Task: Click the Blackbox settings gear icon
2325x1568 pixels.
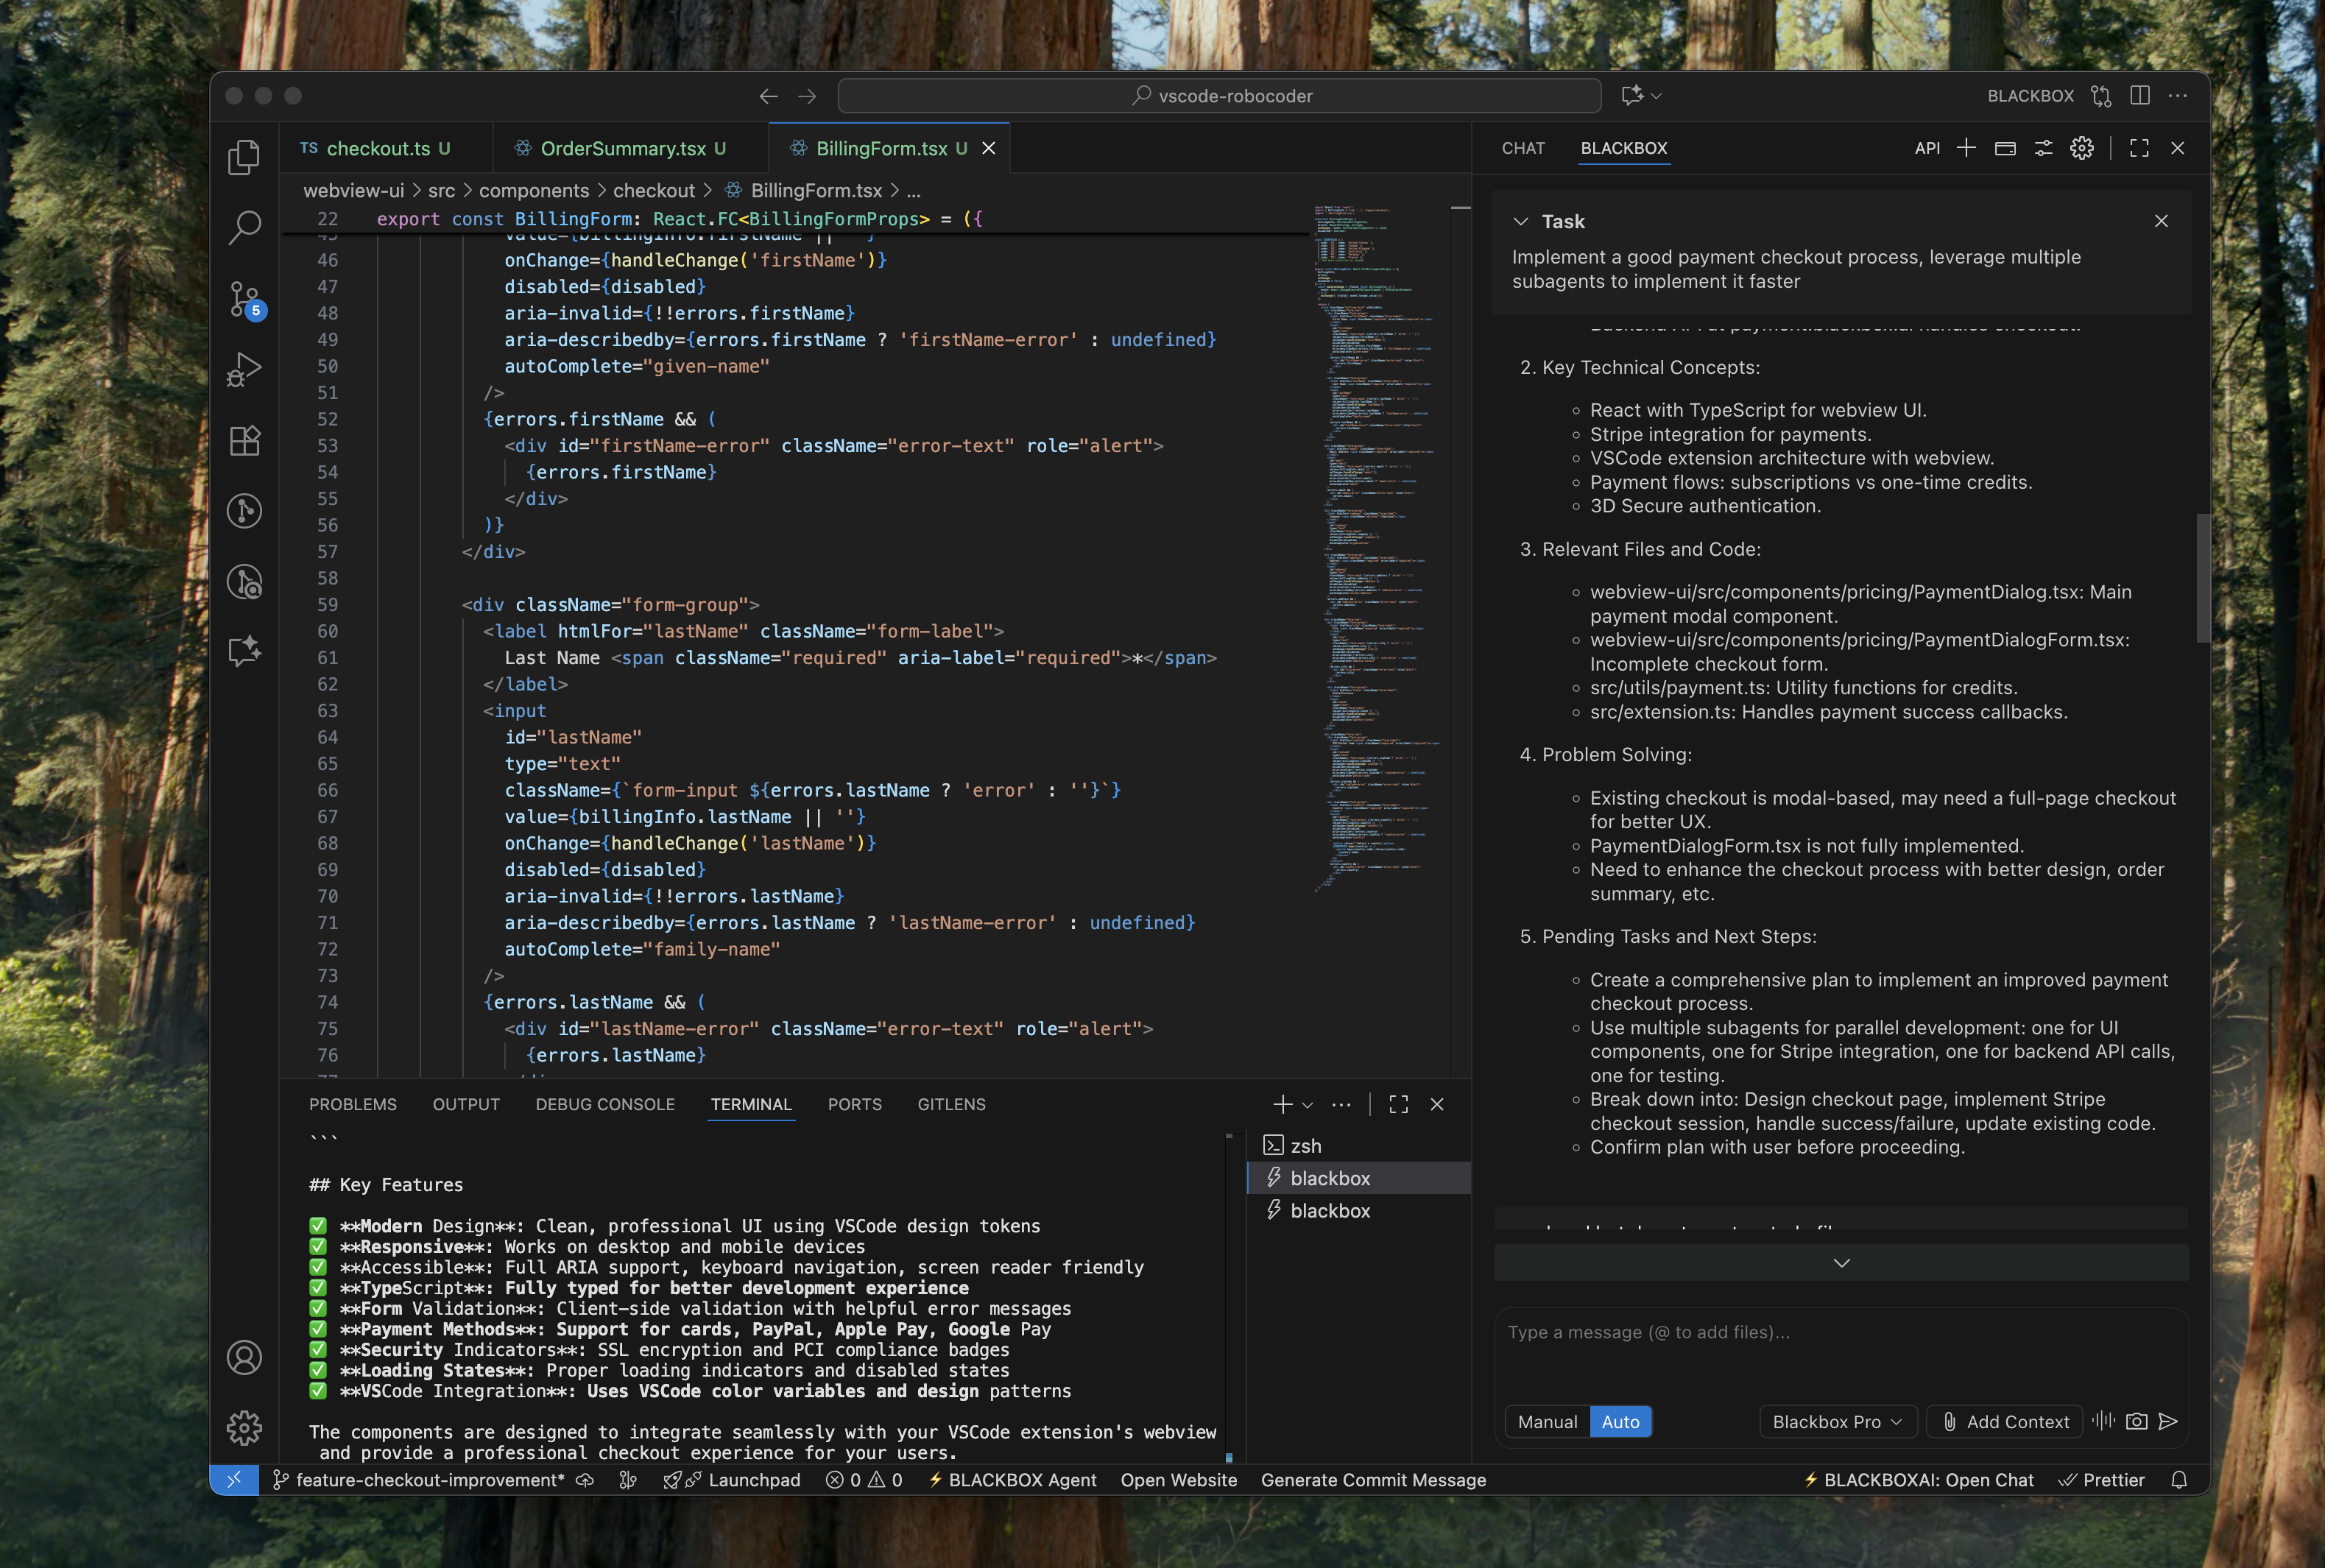Action: click(x=2081, y=148)
